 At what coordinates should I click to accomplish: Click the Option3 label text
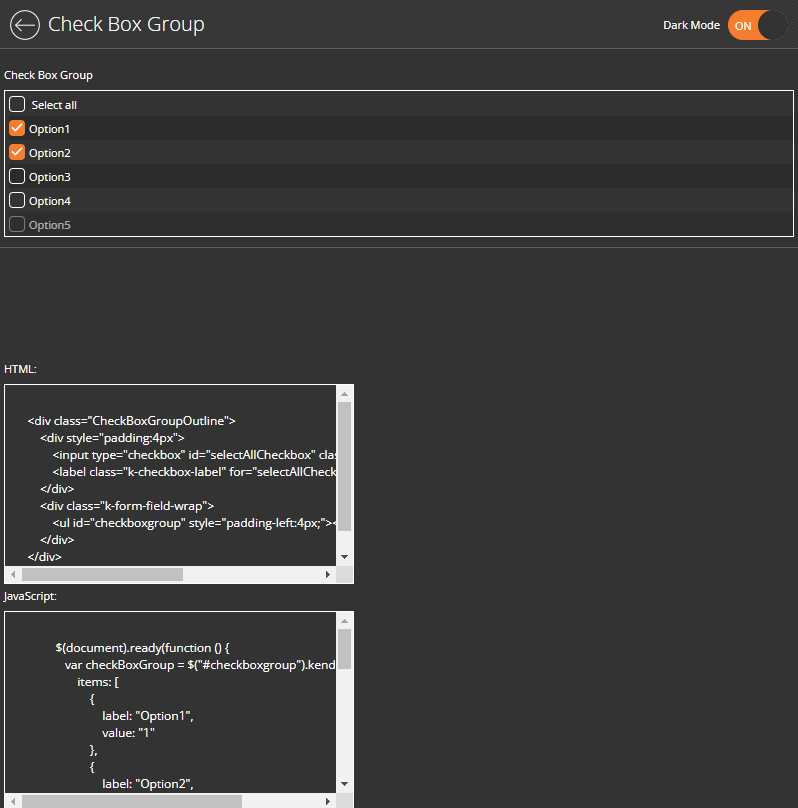49,177
